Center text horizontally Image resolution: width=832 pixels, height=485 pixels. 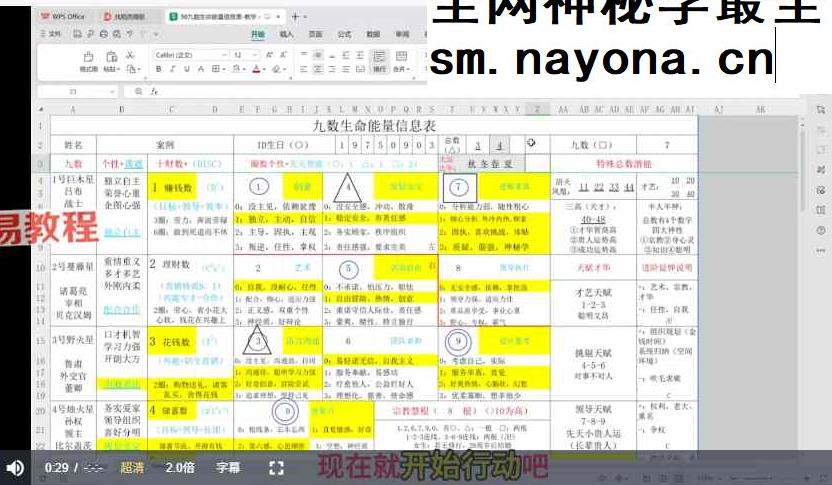(x=318, y=69)
